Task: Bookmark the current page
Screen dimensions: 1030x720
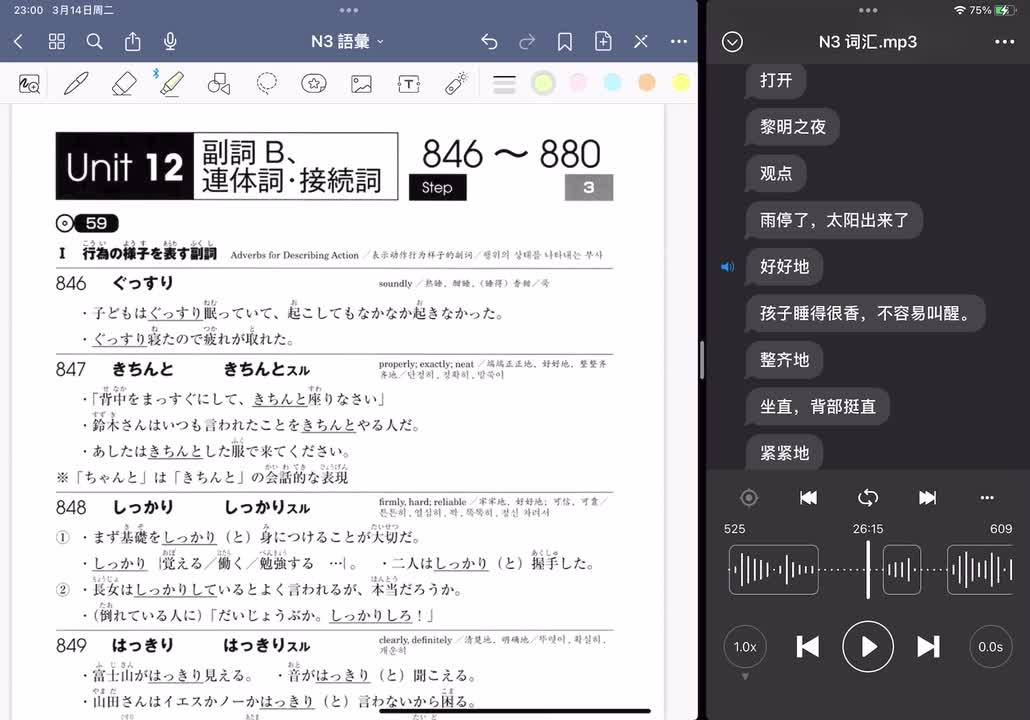Action: 564,42
